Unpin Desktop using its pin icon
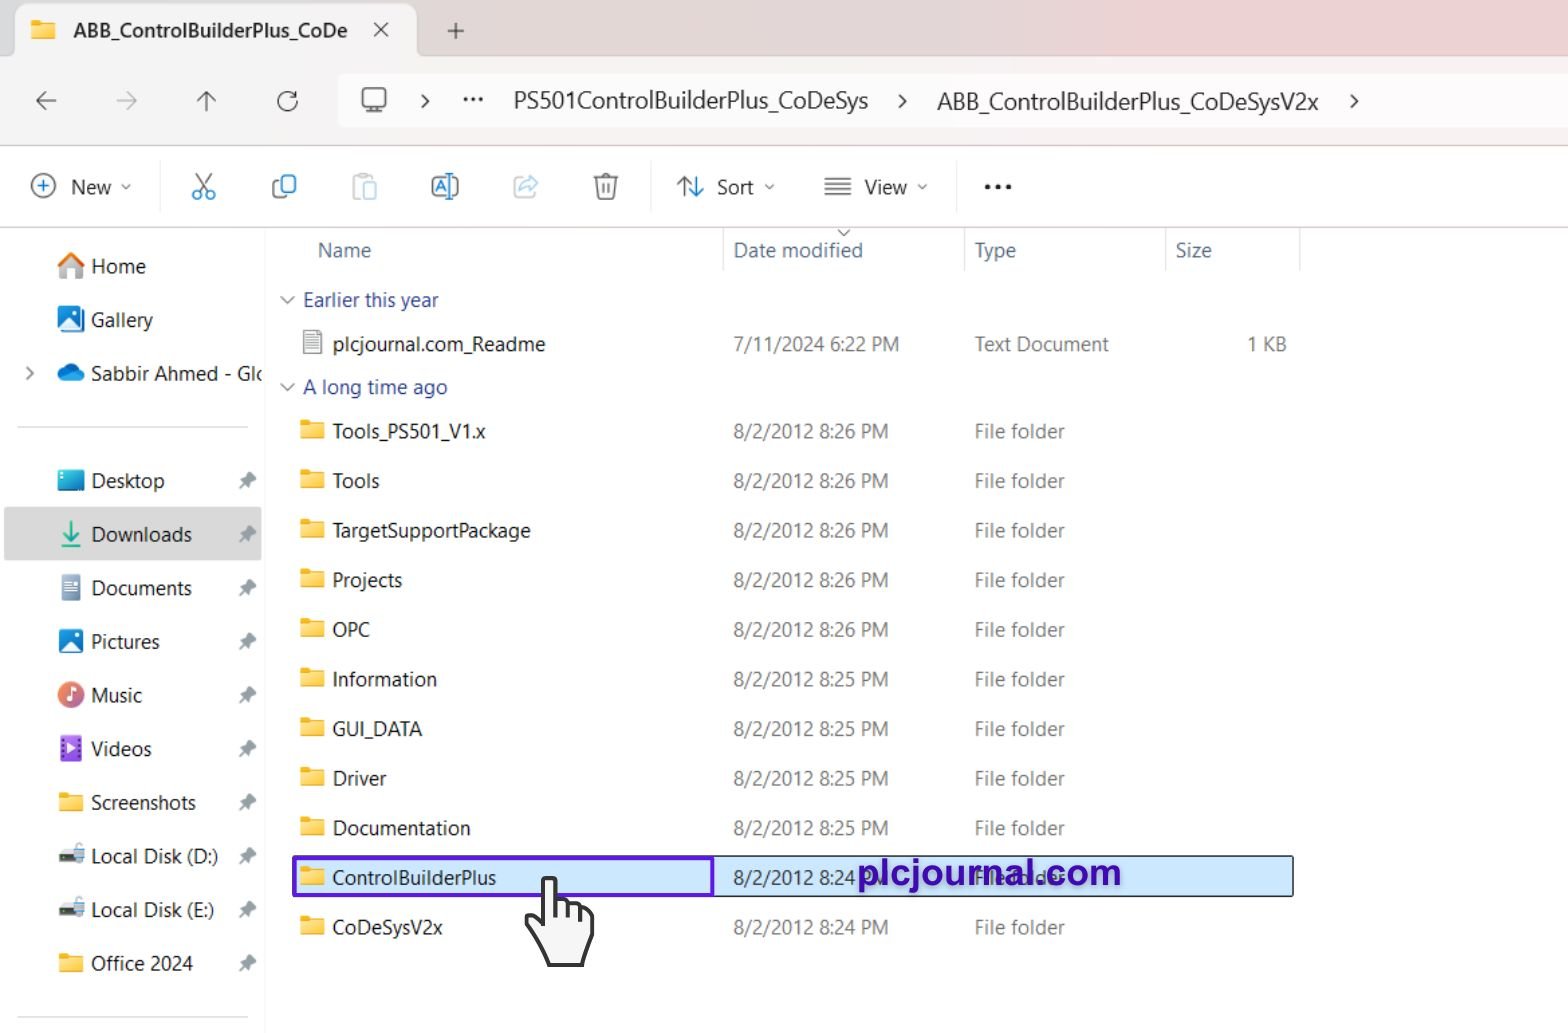This screenshot has height=1033, width=1568. 247,481
